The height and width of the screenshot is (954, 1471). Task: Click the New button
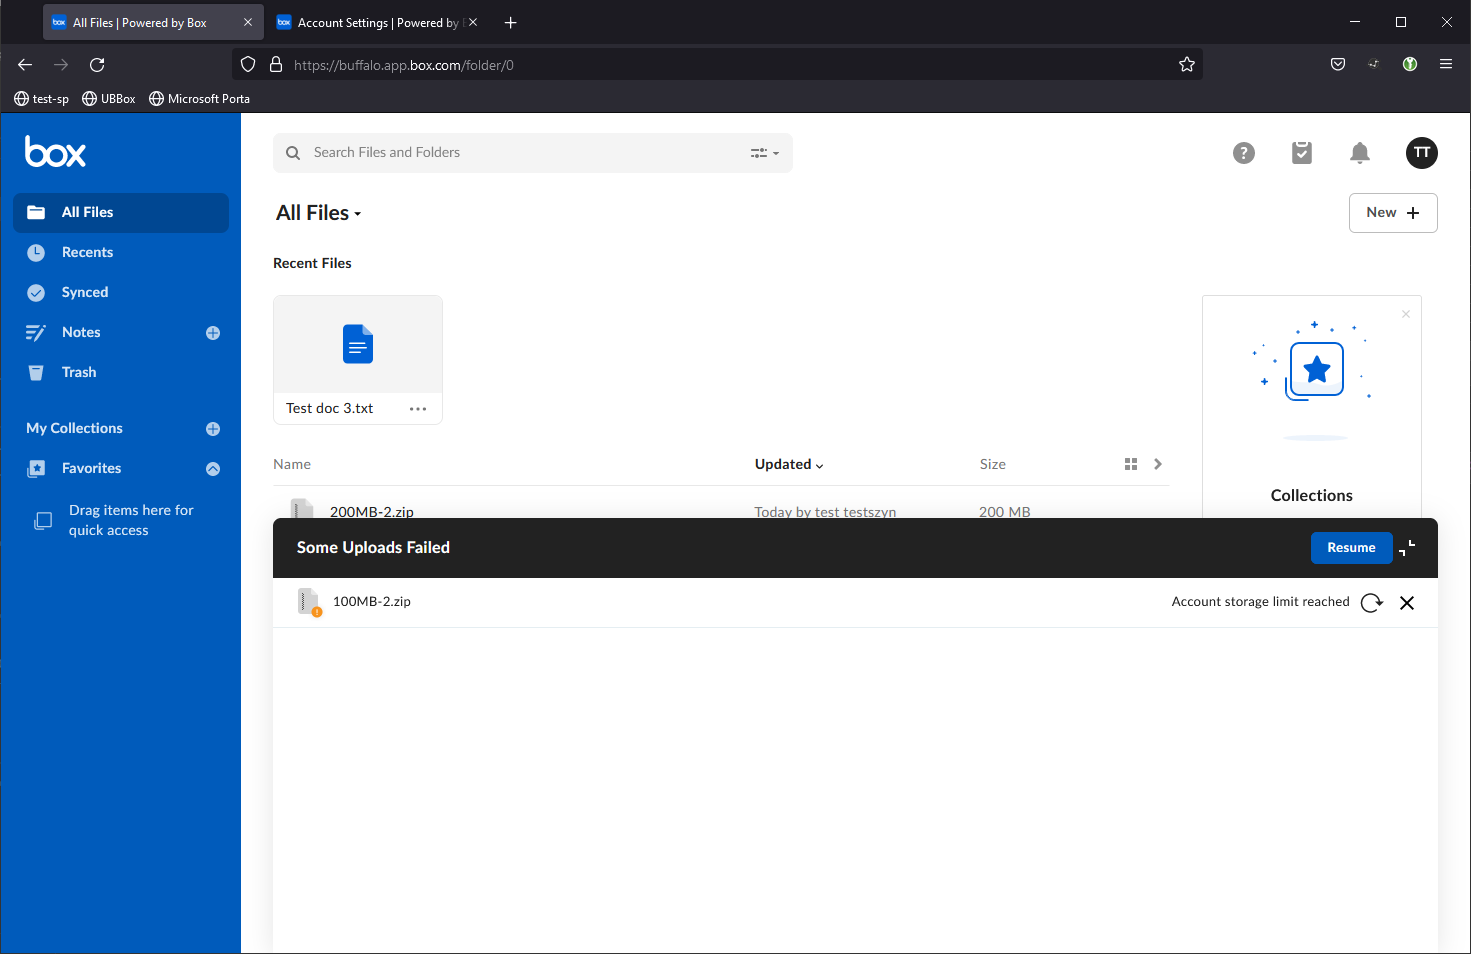click(1392, 213)
